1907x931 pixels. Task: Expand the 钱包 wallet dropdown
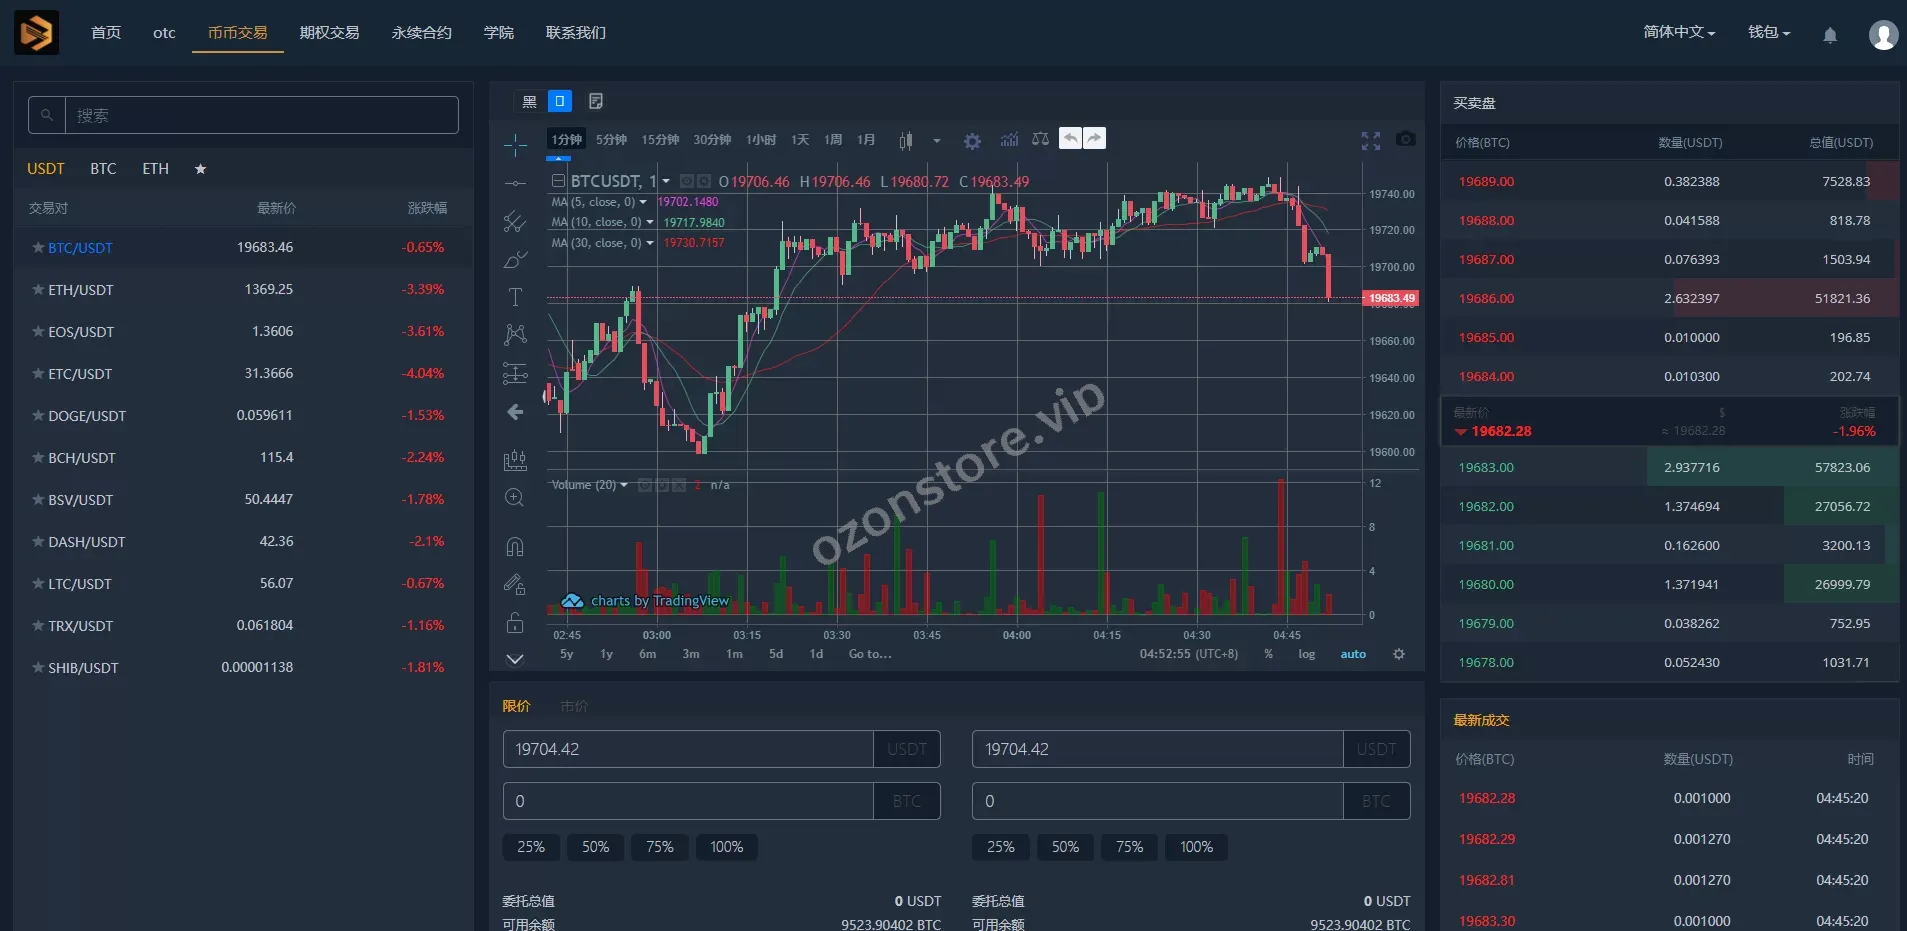[x=1768, y=33]
